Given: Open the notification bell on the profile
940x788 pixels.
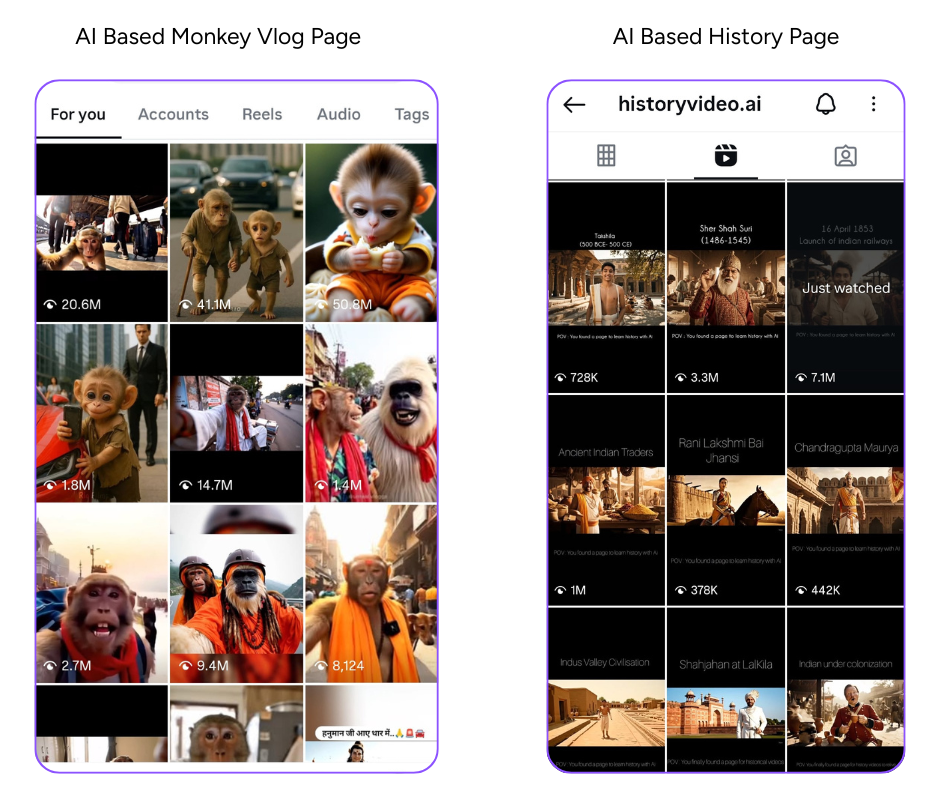Looking at the screenshot, I should (825, 104).
